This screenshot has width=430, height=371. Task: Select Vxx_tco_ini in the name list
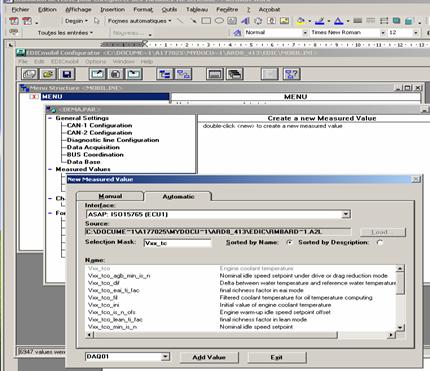pos(104,305)
